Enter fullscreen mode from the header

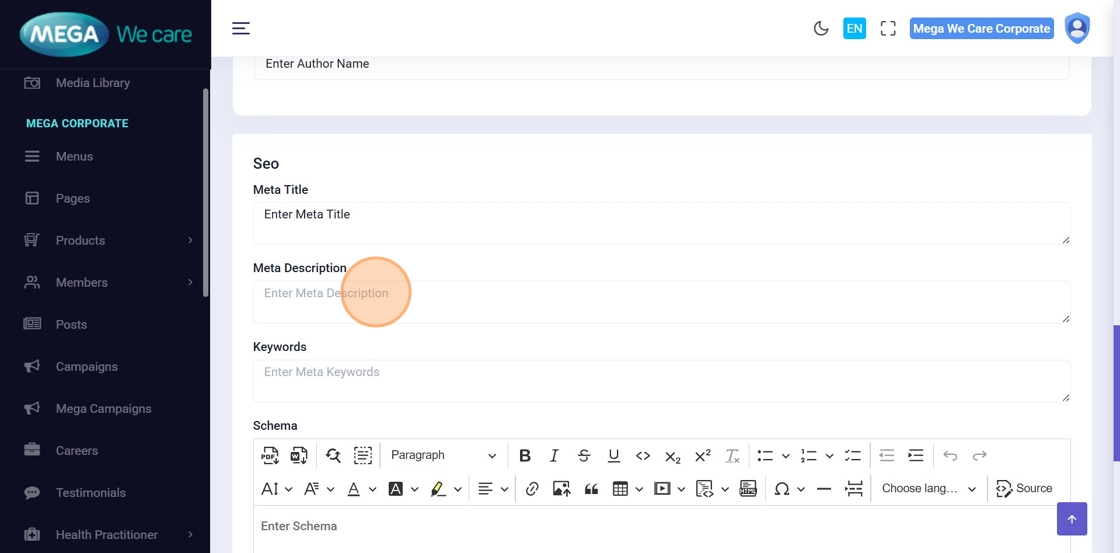tap(888, 29)
